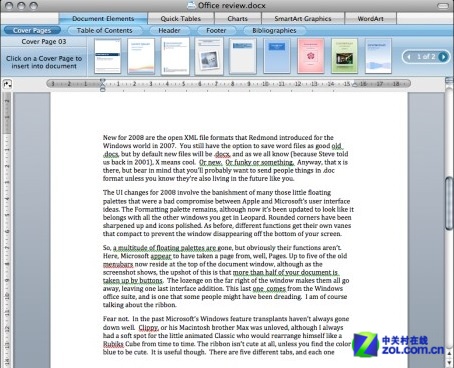Open the WordArt tab
The width and height of the screenshot is (454, 368).
[x=370, y=19]
